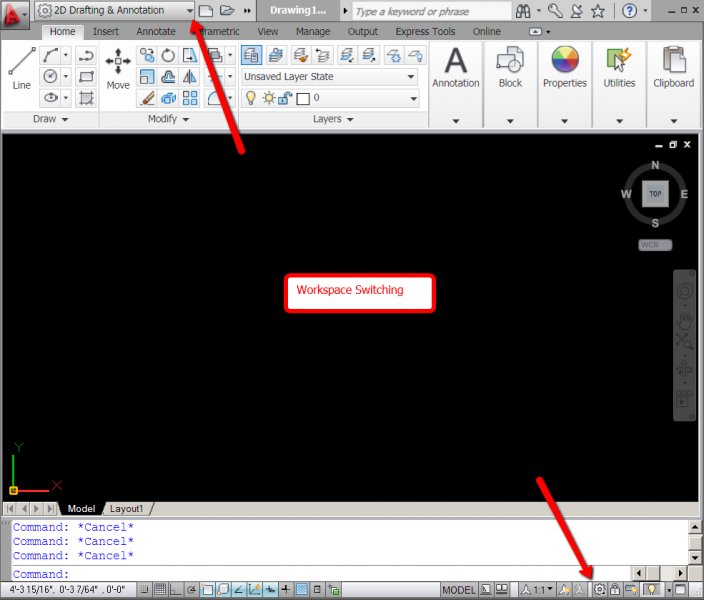Choose the Rotate tool
Image resolution: width=704 pixels, height=600 pixels.
pyautogui.click(x=168, y=56)
